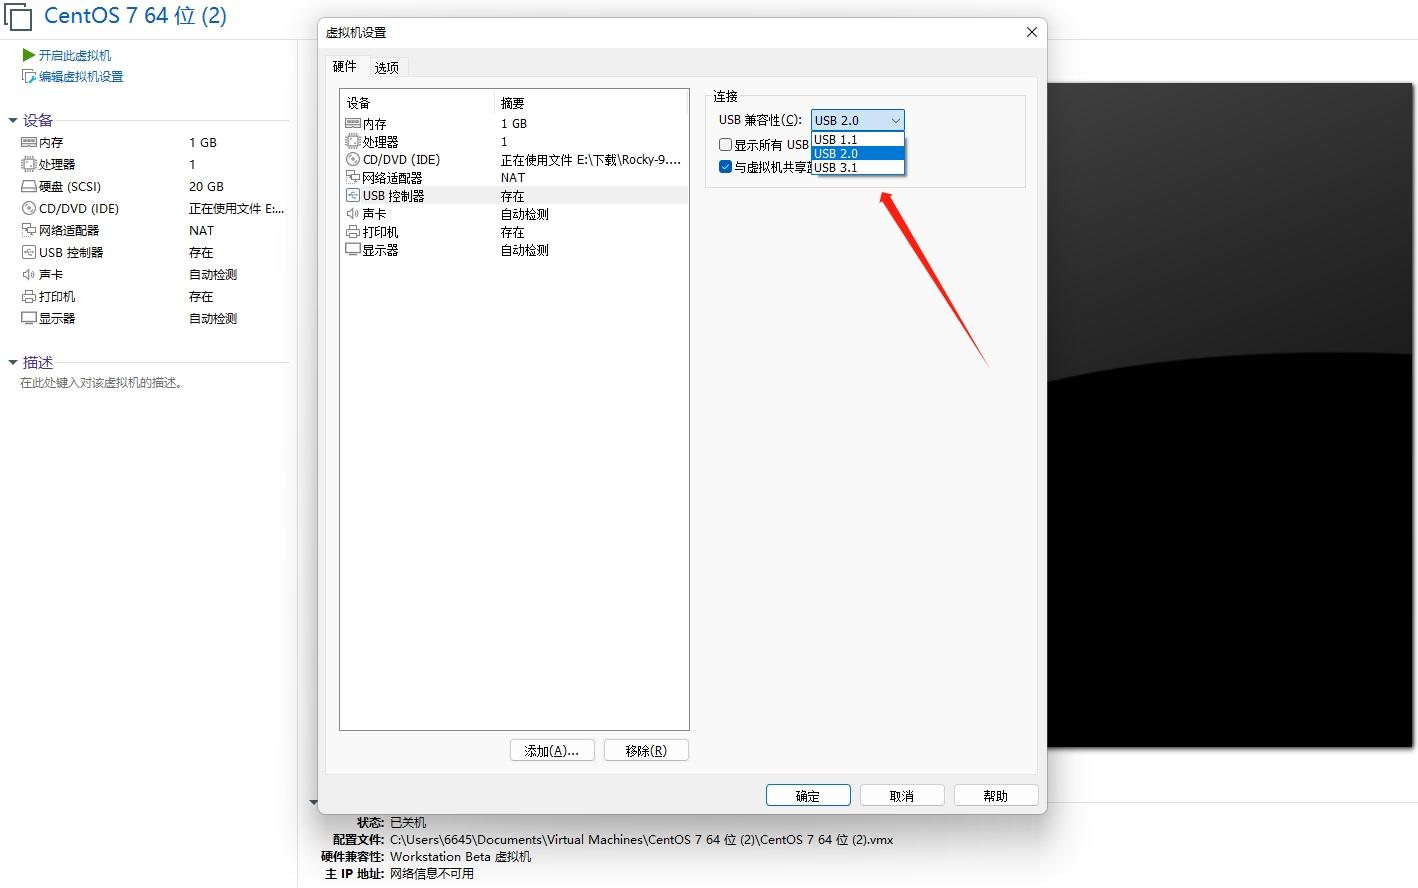
Task: Click the hard disk (SCSI) icon in the sidebar
Action: click(x=29, y=187)
